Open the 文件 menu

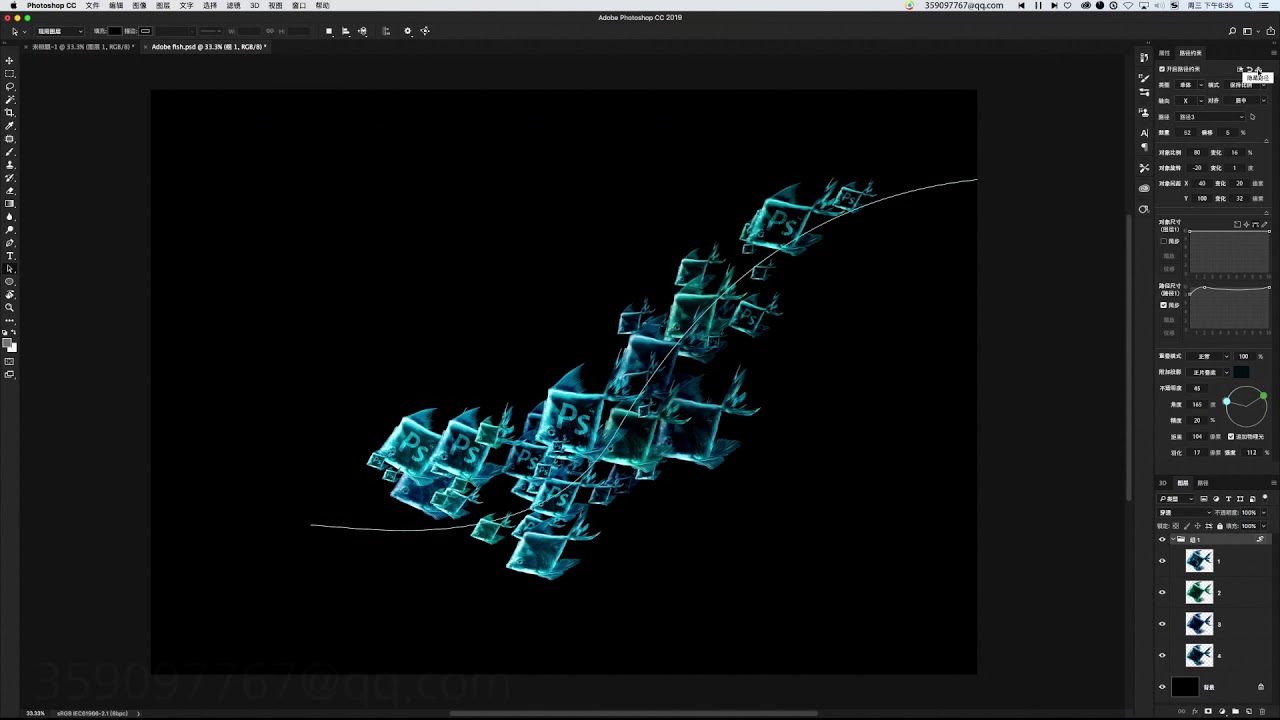(93, 5)
